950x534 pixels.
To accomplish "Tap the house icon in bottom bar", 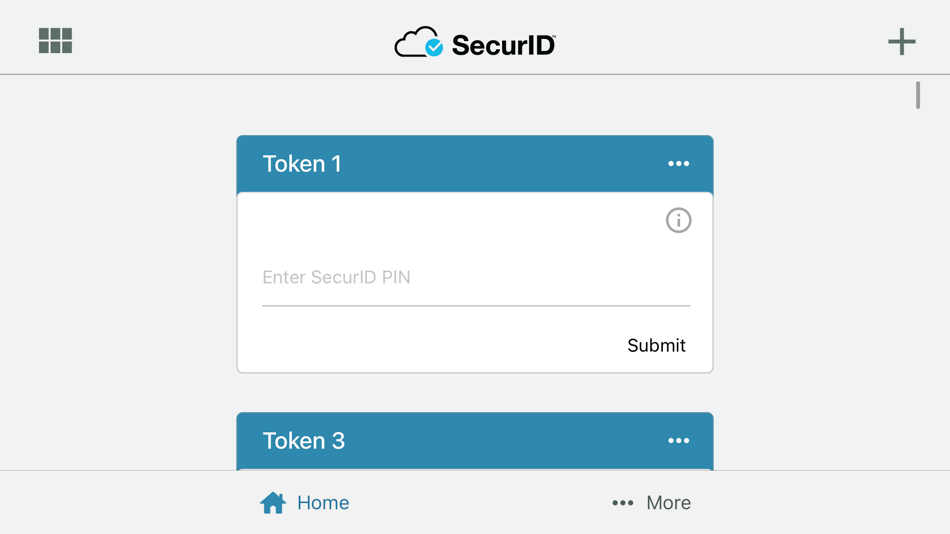I will pos(273,502).
